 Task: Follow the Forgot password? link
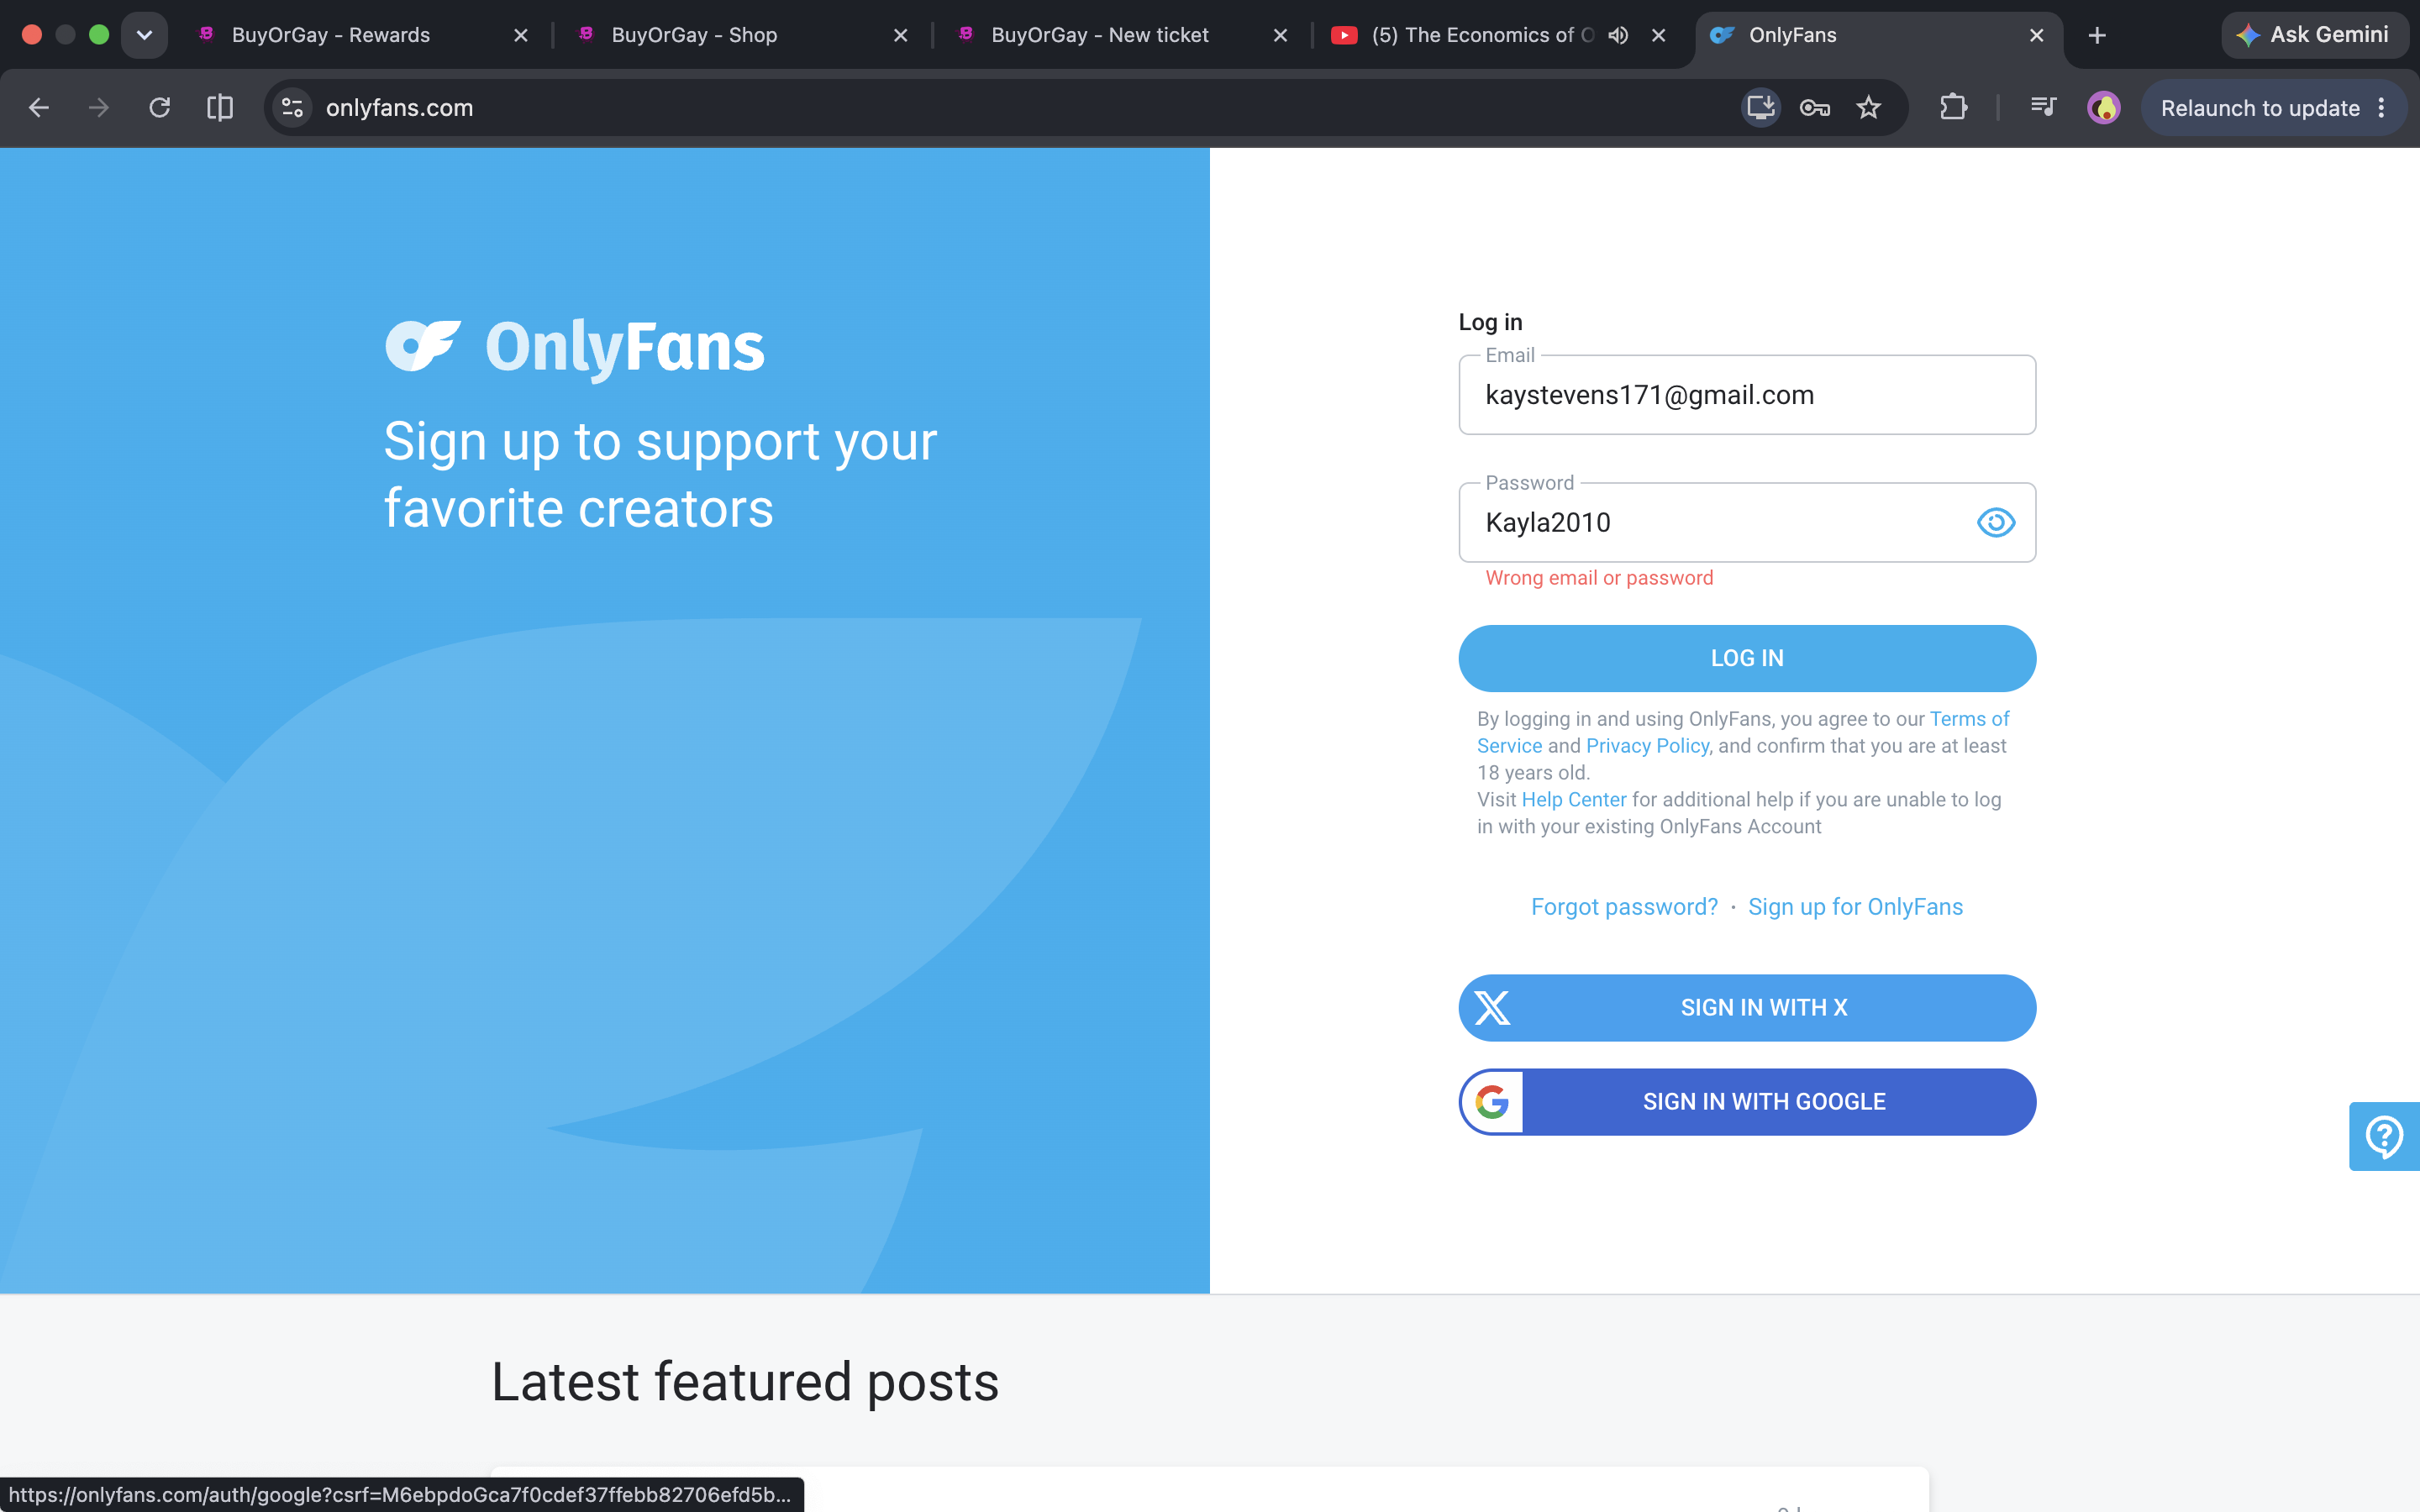(1624, 907)
